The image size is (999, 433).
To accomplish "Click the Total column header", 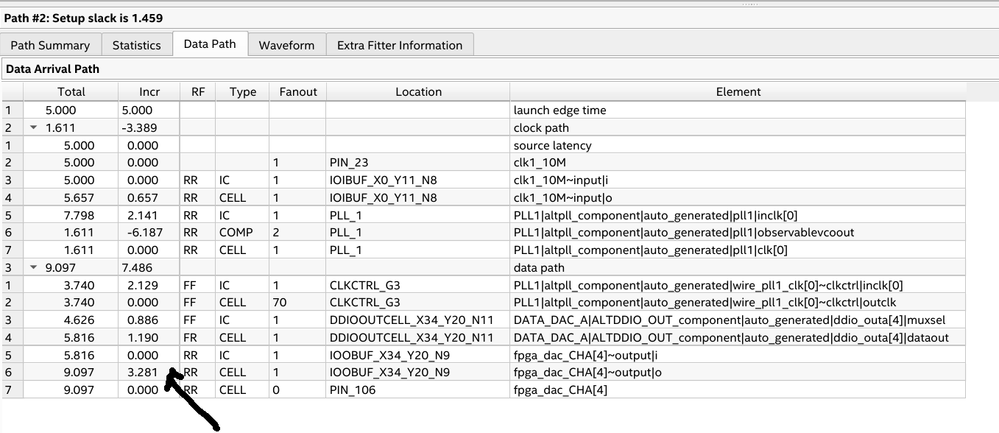I will click(x=71, y=92).
